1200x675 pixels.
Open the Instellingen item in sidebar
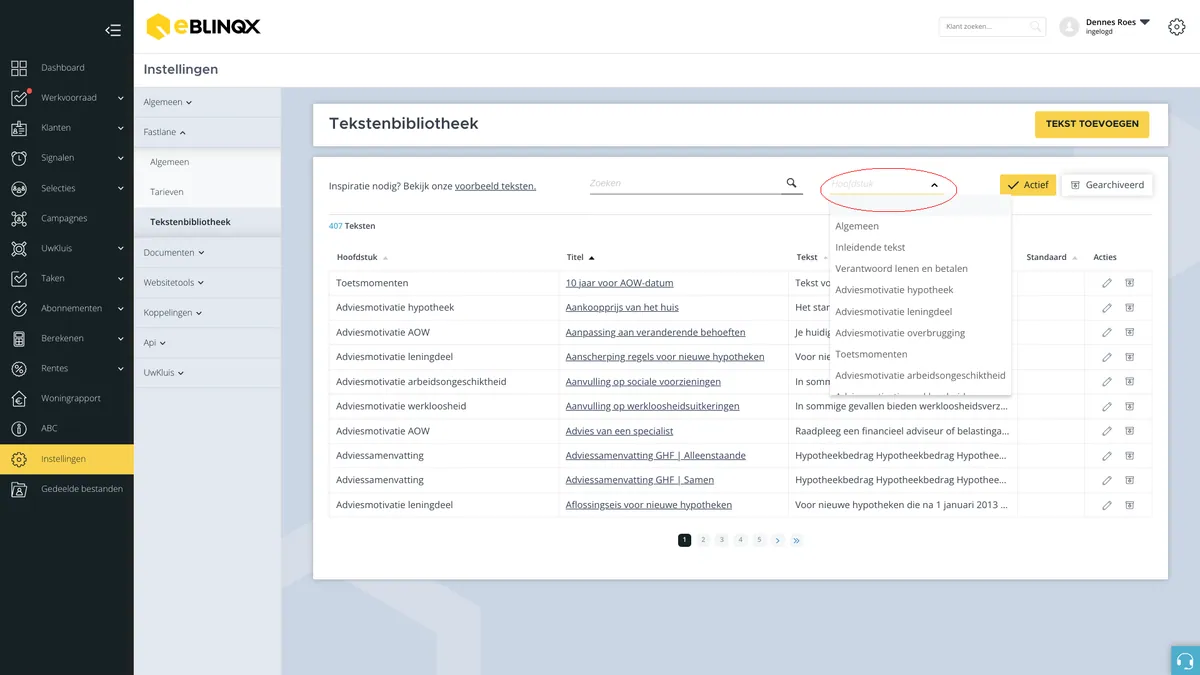coord(66,459)
